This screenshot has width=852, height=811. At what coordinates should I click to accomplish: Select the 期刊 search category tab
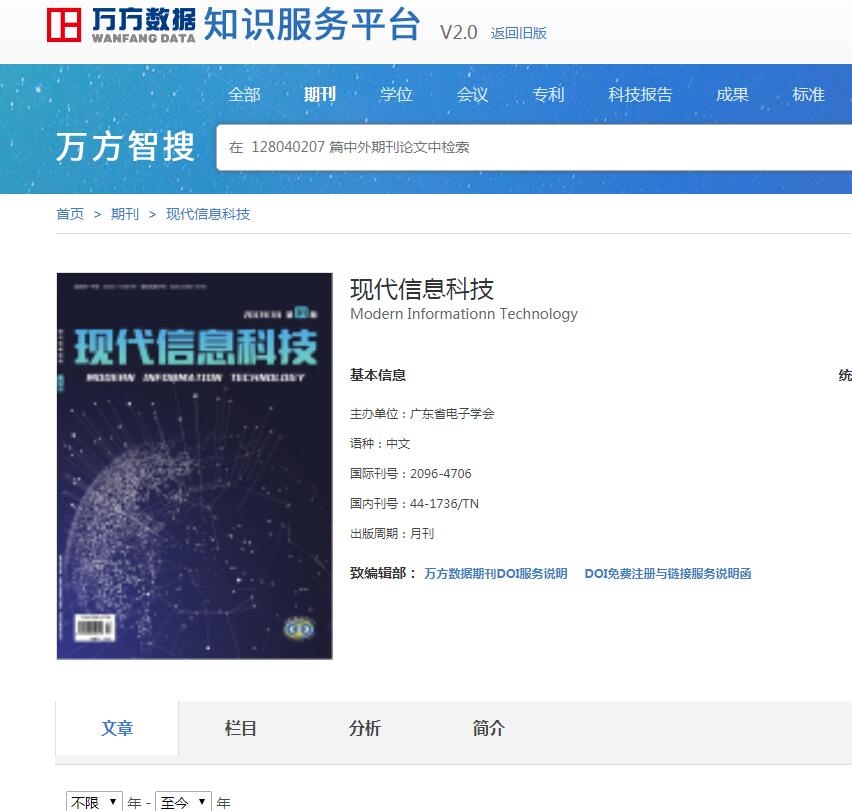point(320,95)
